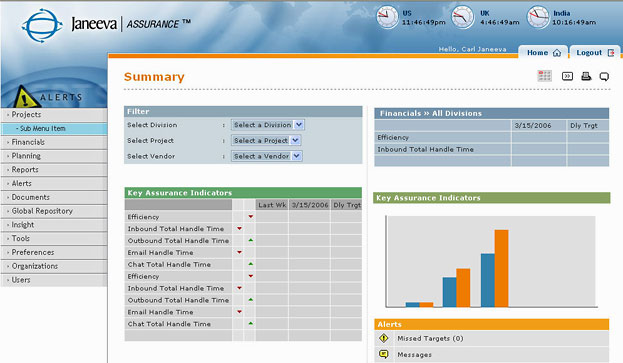
Task: Open the Select a Project dropdown
Action: point(266,140)
